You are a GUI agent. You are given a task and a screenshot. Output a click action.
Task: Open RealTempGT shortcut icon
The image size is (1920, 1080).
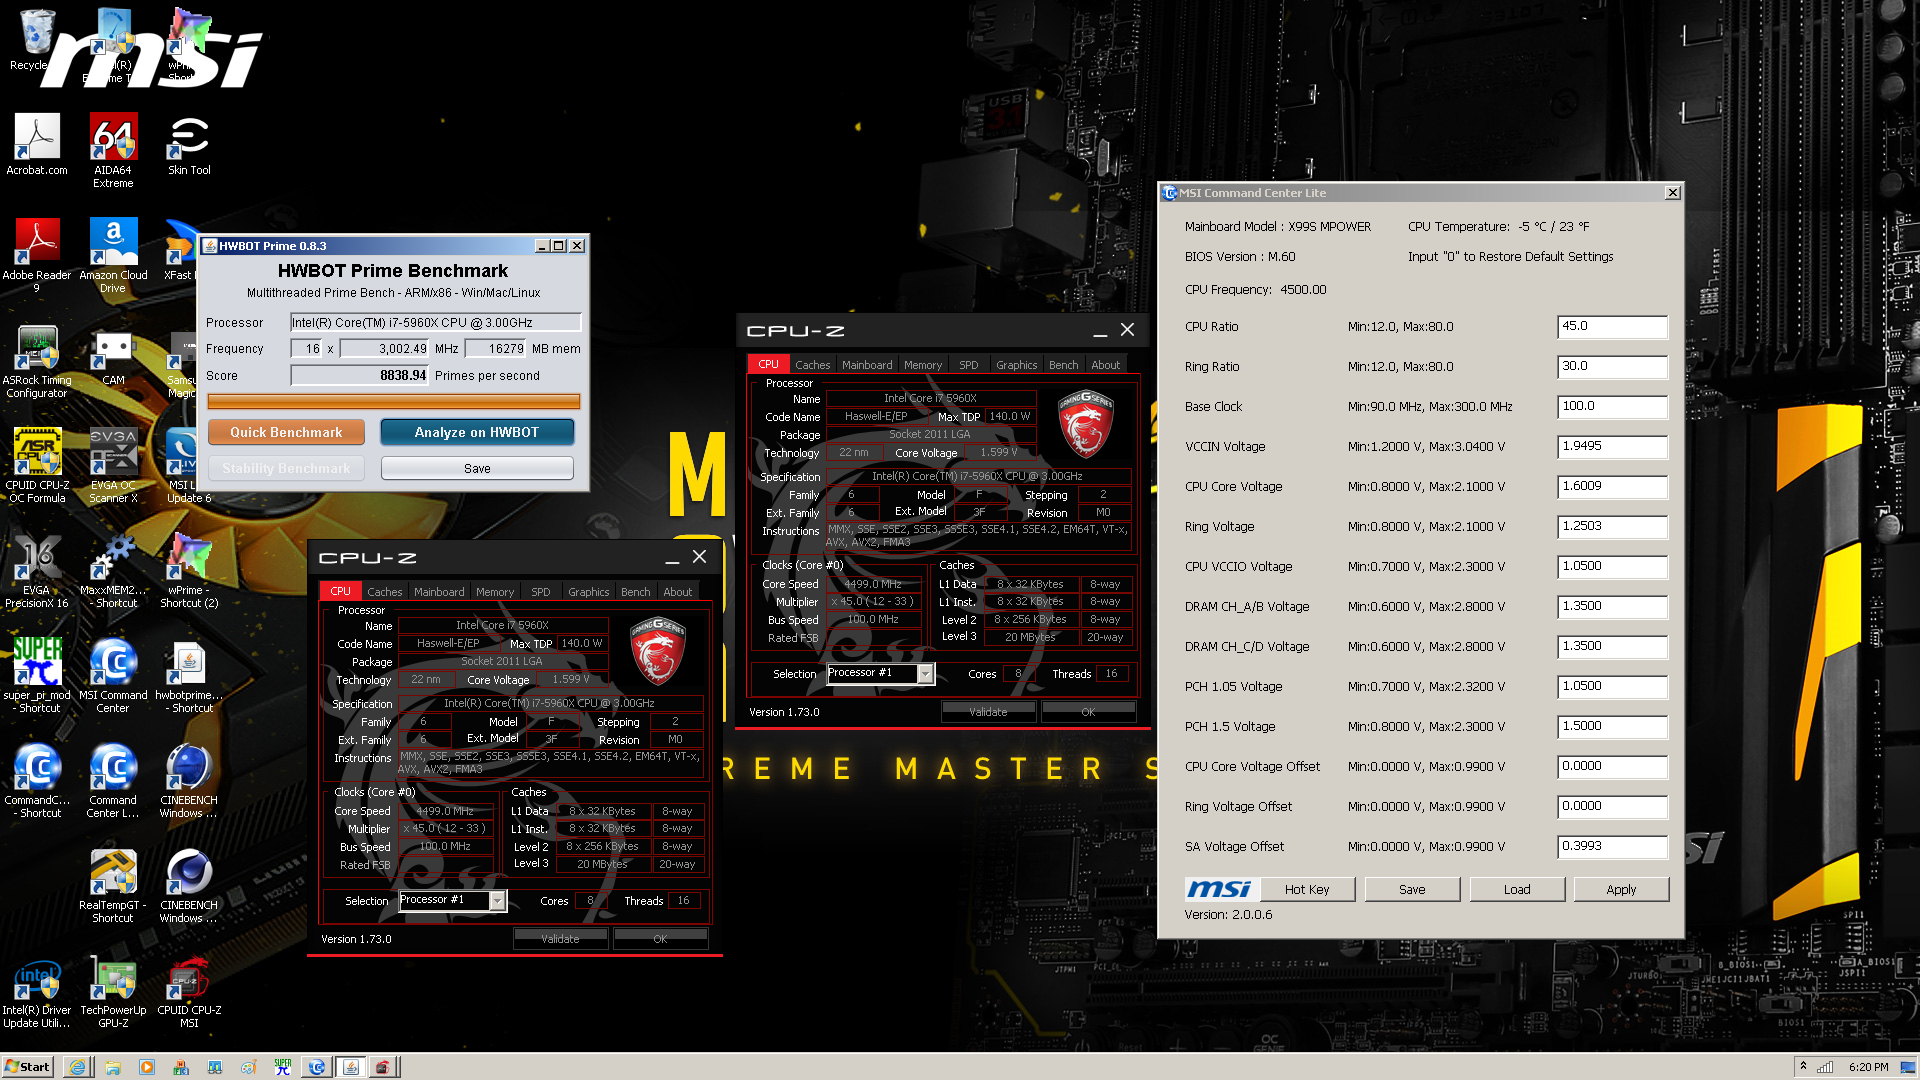113,885
